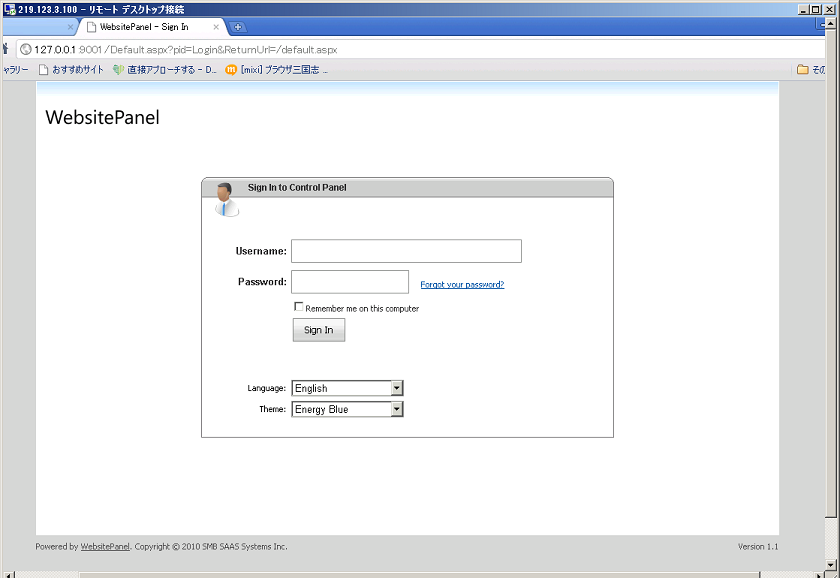Click the remote desktop title bar icon
The height and width of the screenshot is (578, 840).
point(9,9)
